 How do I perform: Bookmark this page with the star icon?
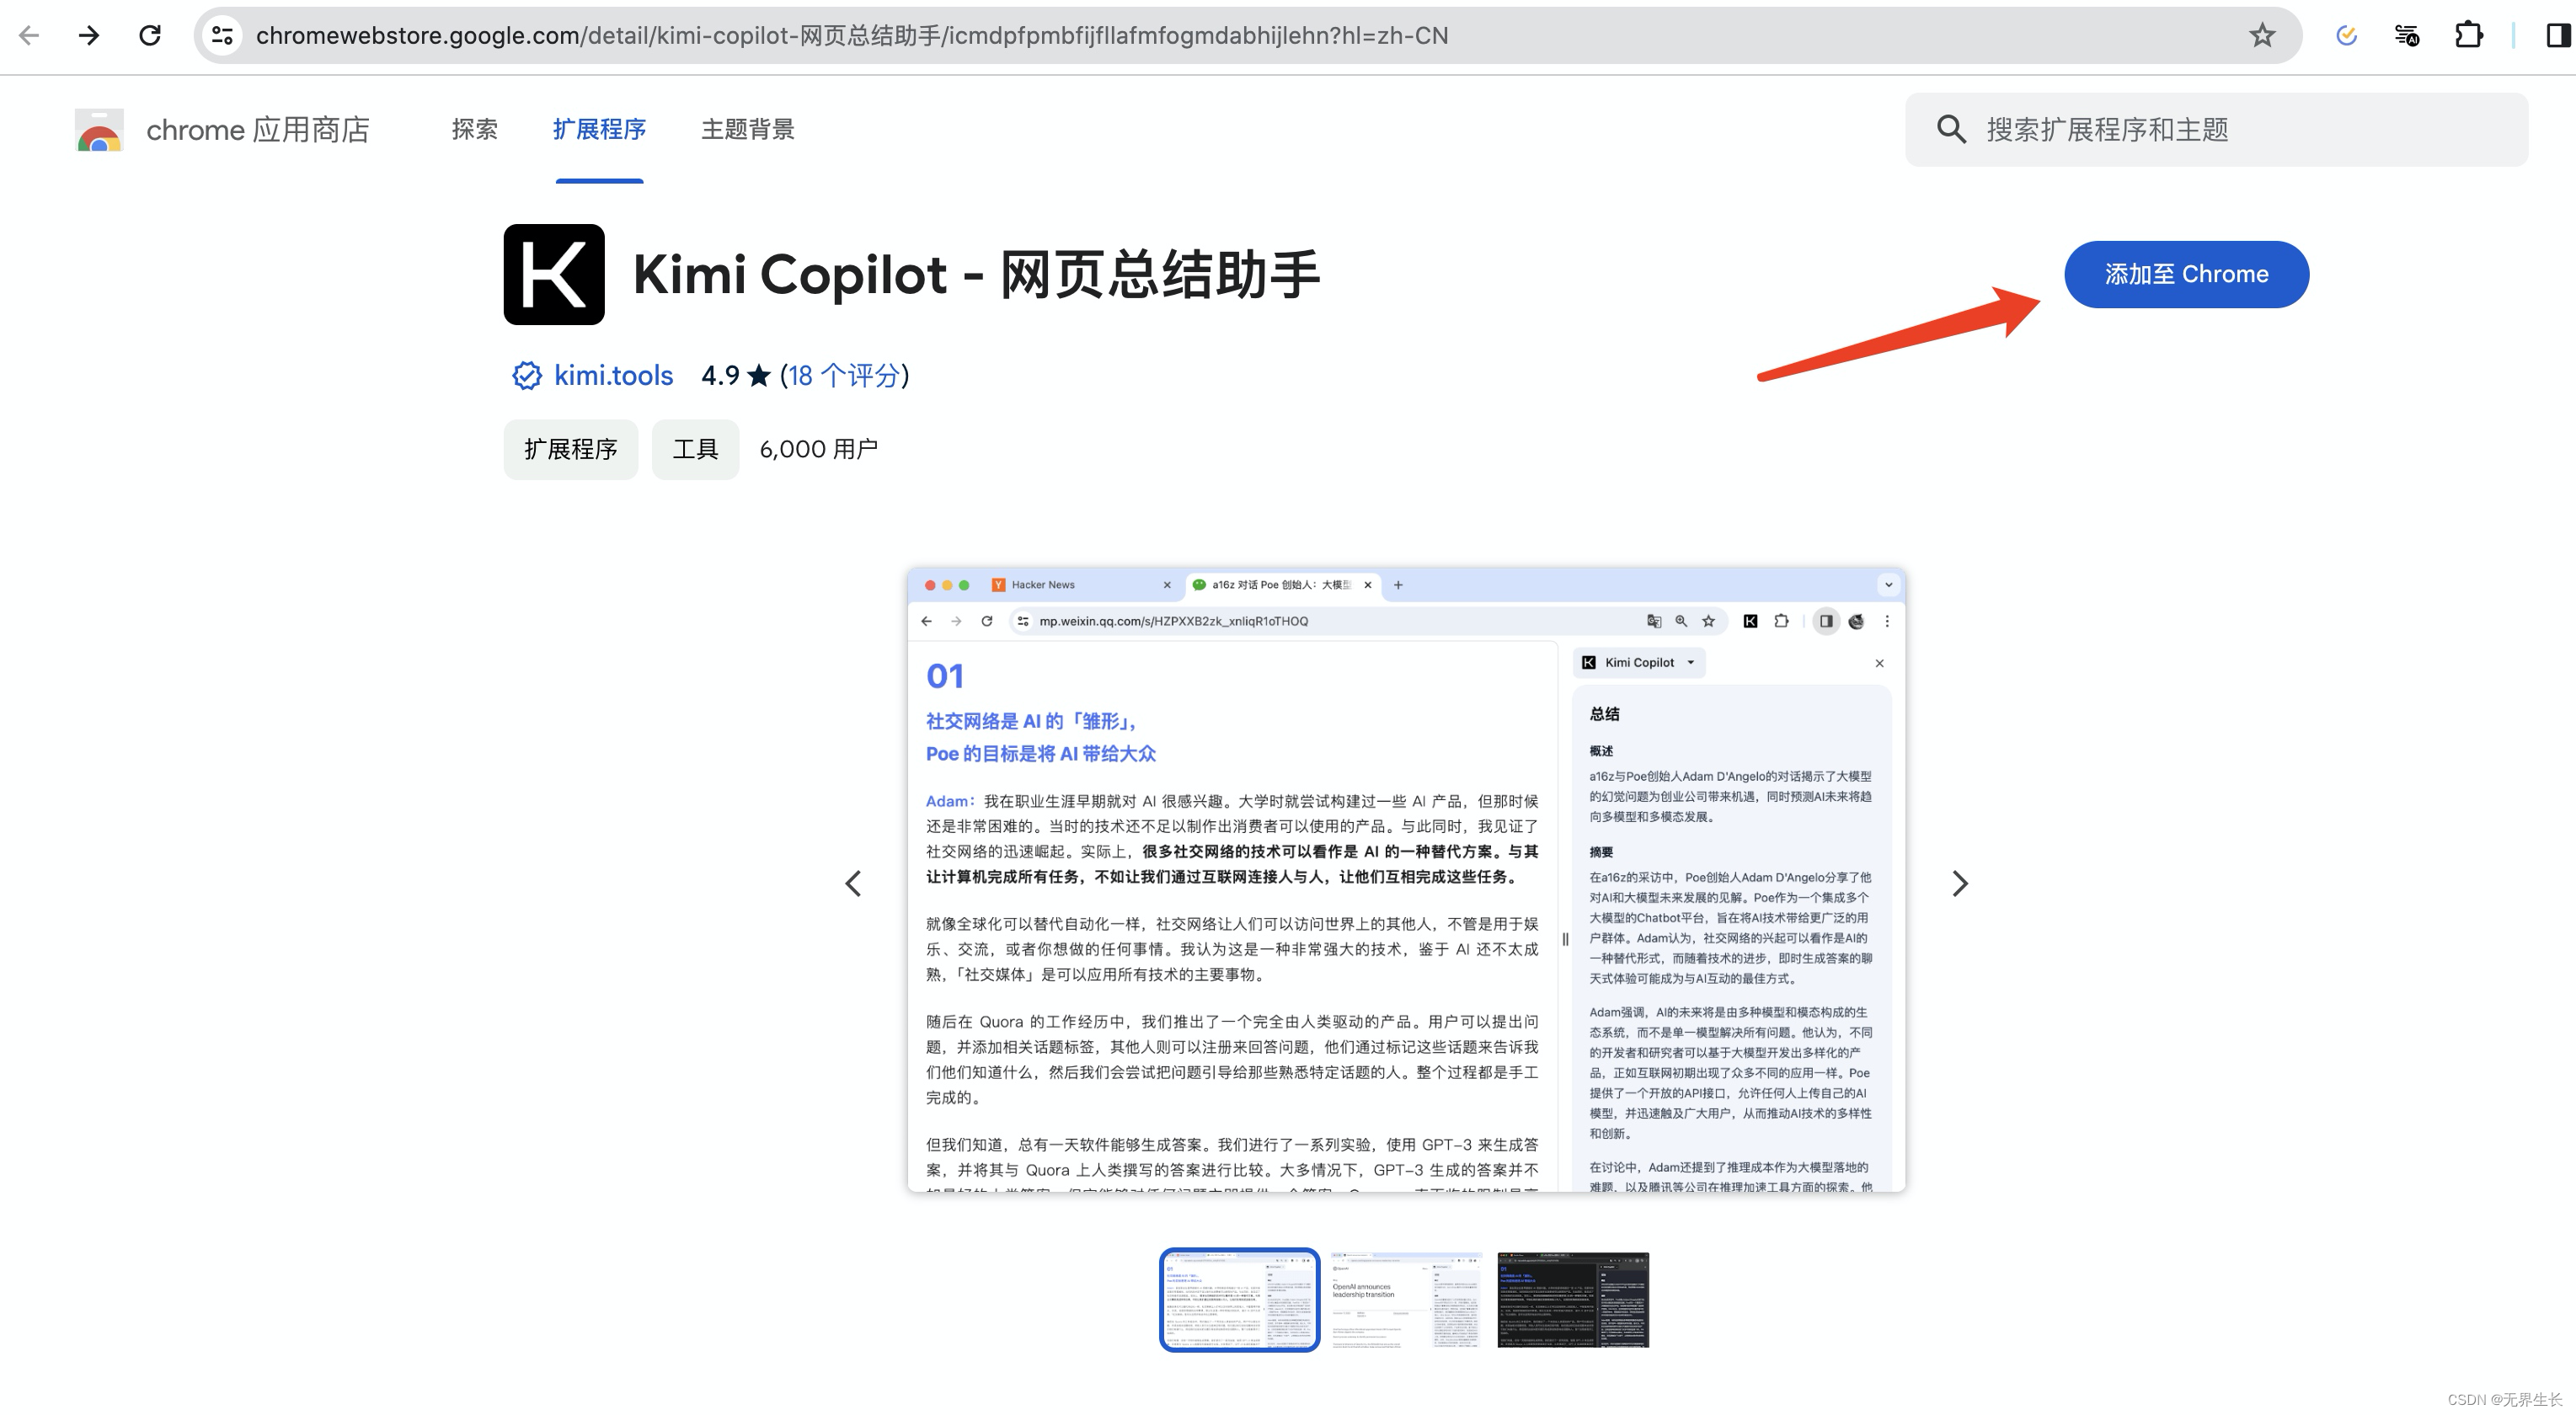pos(2262,36)
